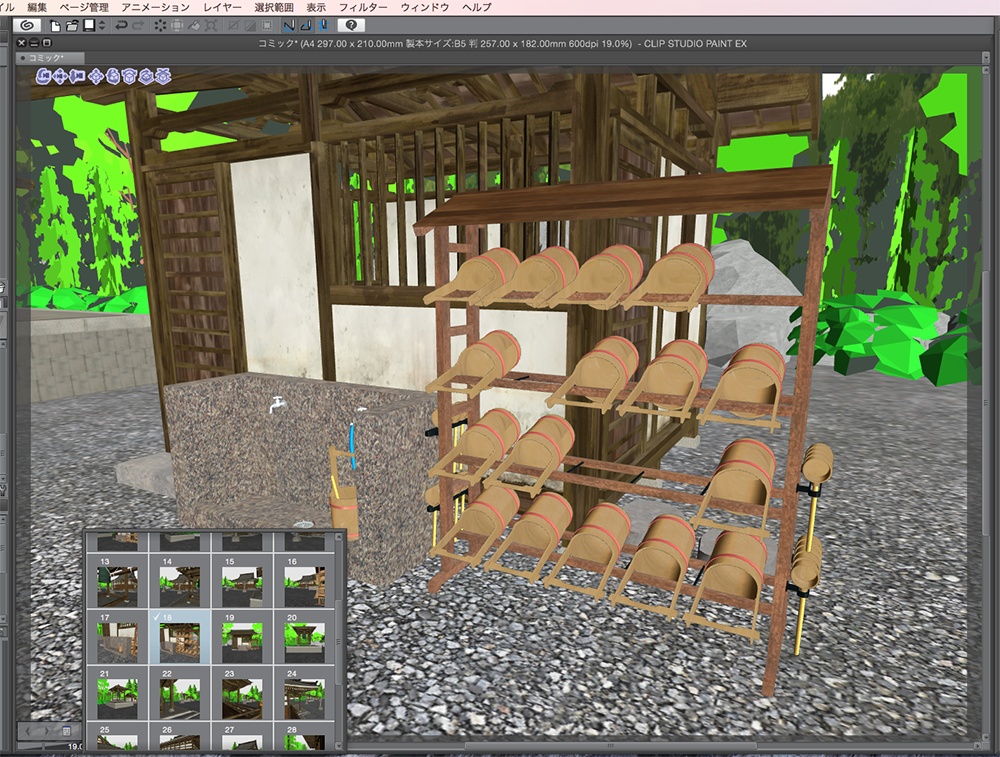Select camera preset thumbnail 24
The width and height of the screenshot is (1000, 757).
304,693
